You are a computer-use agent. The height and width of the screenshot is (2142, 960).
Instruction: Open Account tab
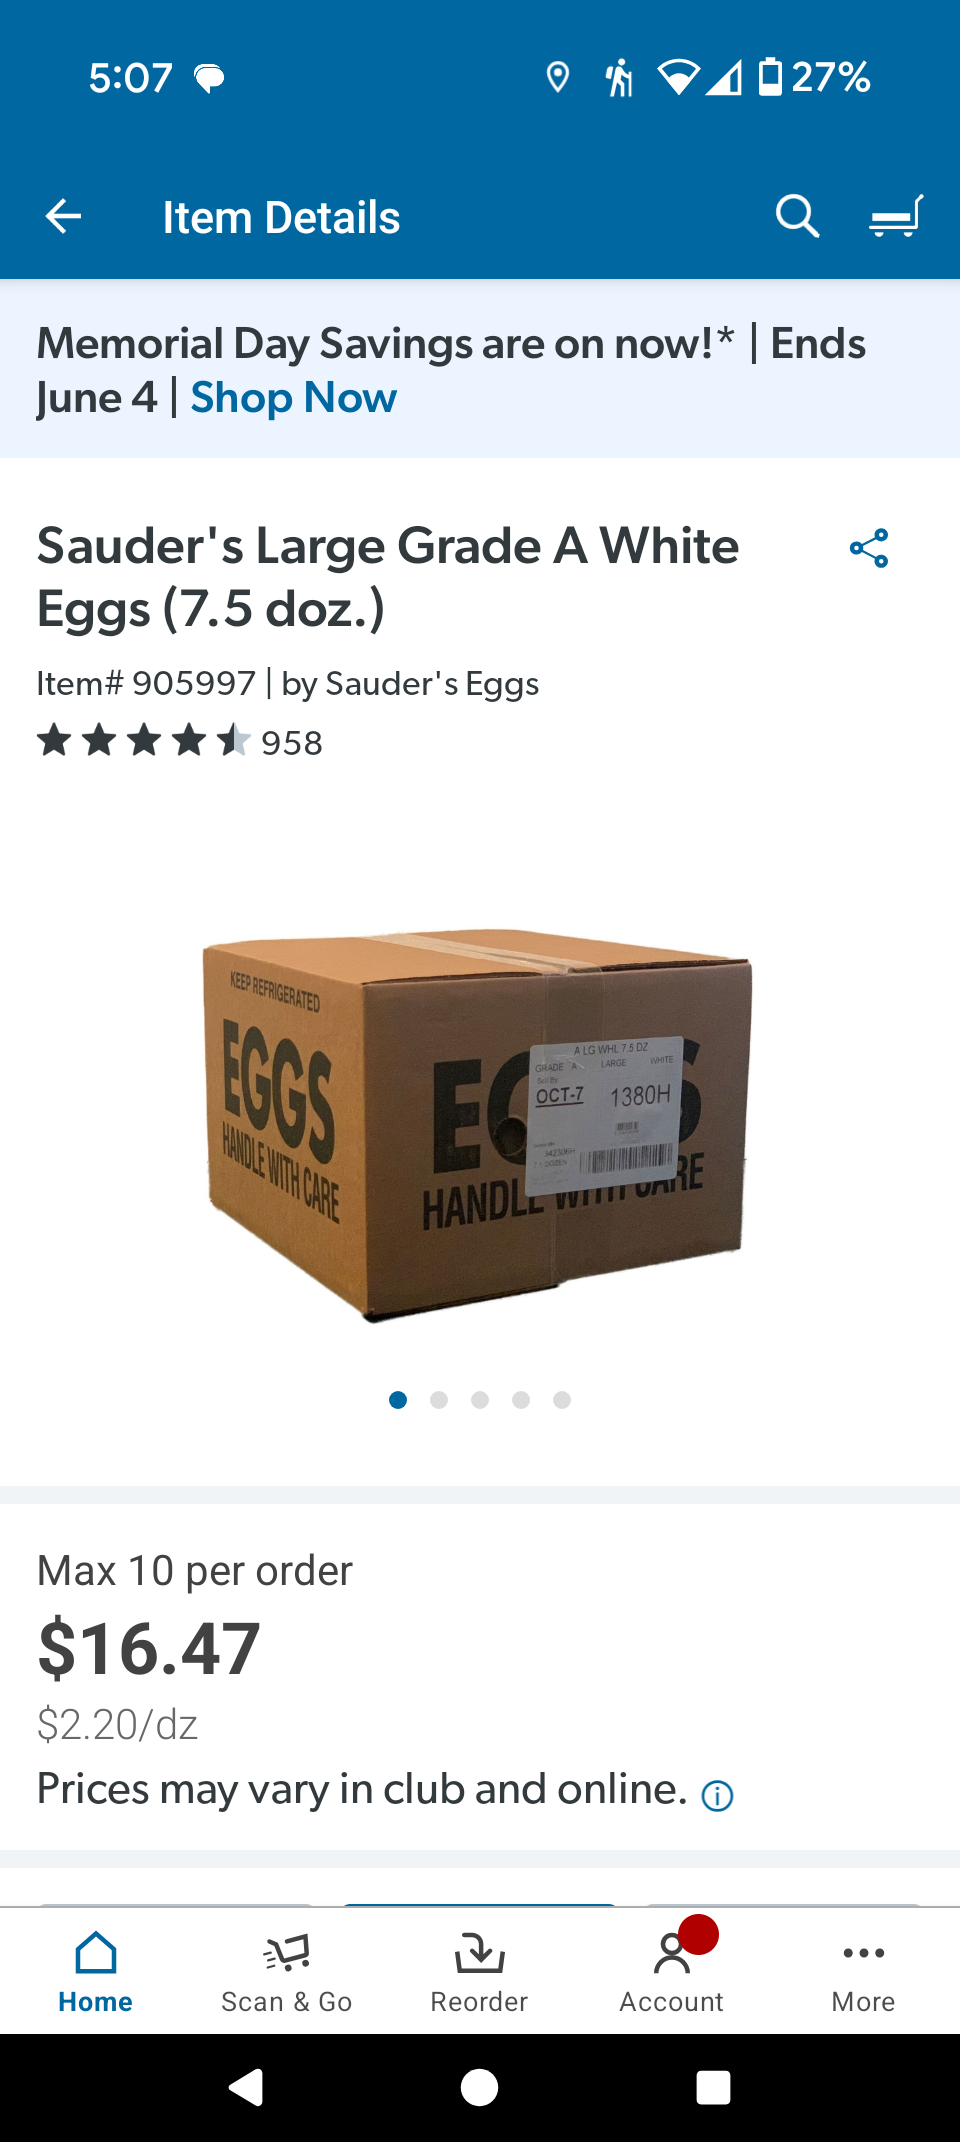click(x=672, y=1971)
